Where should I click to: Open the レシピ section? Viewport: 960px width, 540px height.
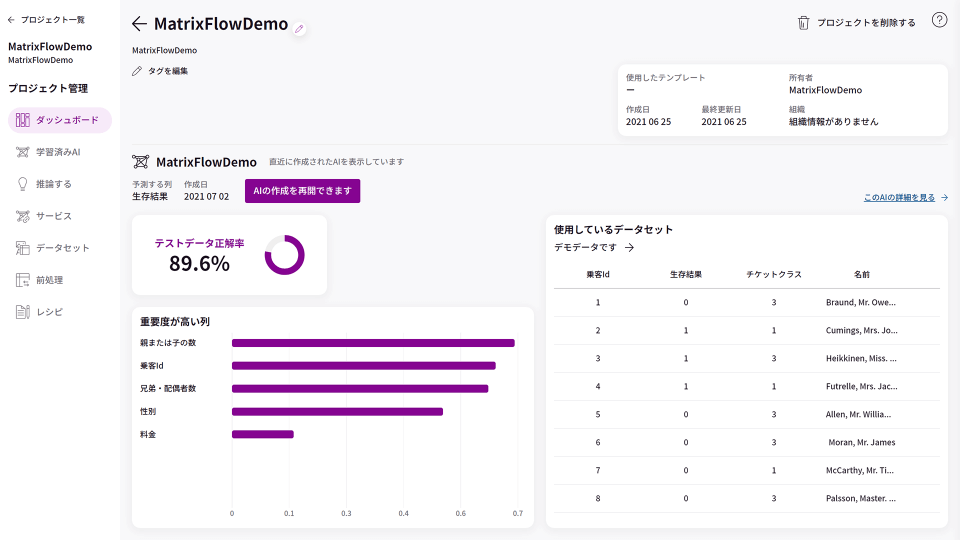pyautogui.click(x=60, y=312)
